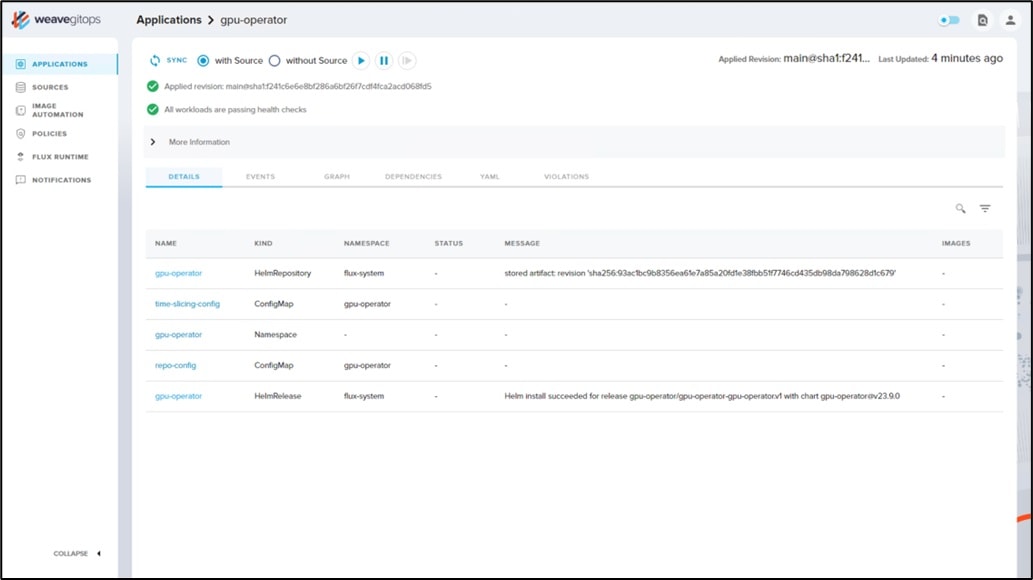Click the Message column header
The height and width of the screenshot is (580, 1033).
pos(522,243)
